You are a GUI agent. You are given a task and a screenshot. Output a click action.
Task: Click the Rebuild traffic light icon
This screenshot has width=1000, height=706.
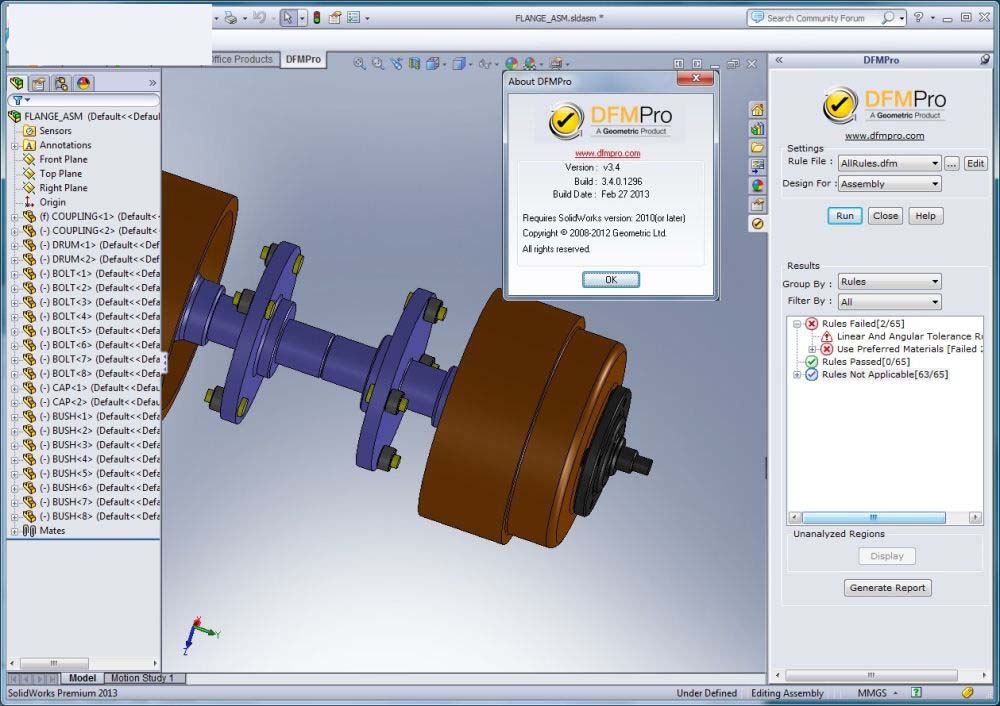315,17
